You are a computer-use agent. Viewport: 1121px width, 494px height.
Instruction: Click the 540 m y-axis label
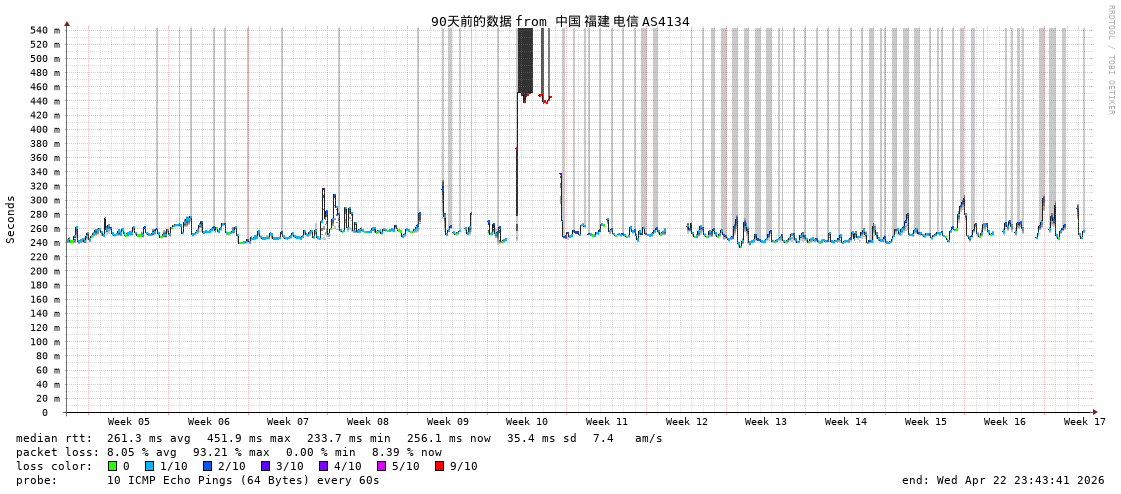coord(44,30)
